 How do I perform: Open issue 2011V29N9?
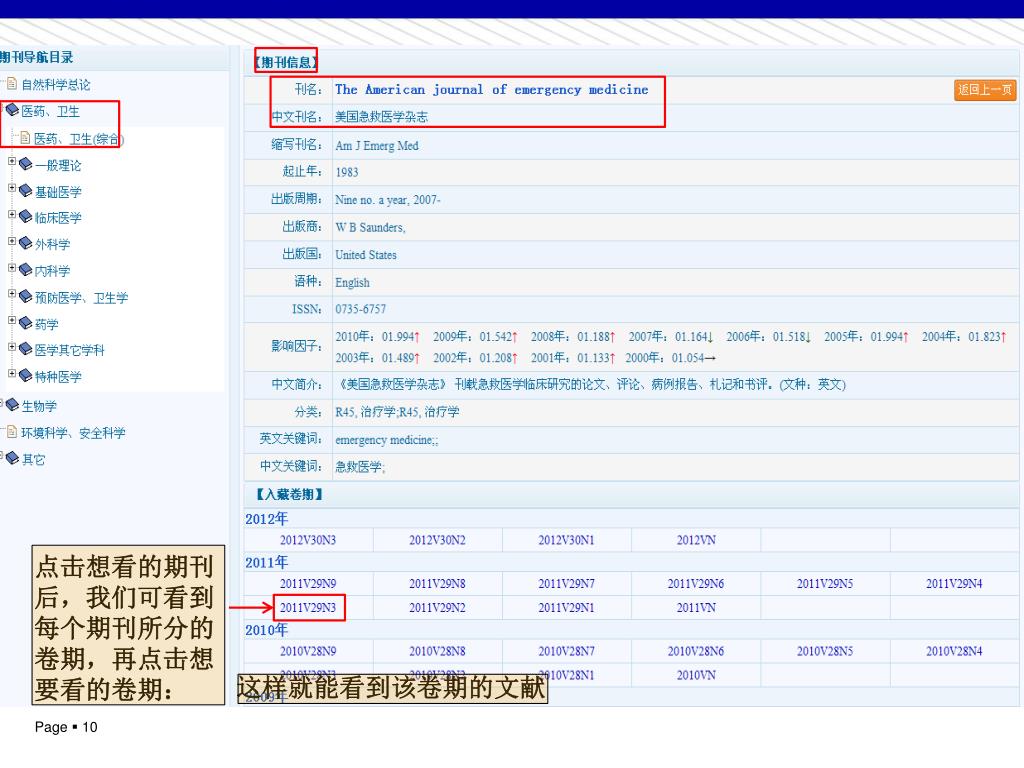click(x=308, y=584)
